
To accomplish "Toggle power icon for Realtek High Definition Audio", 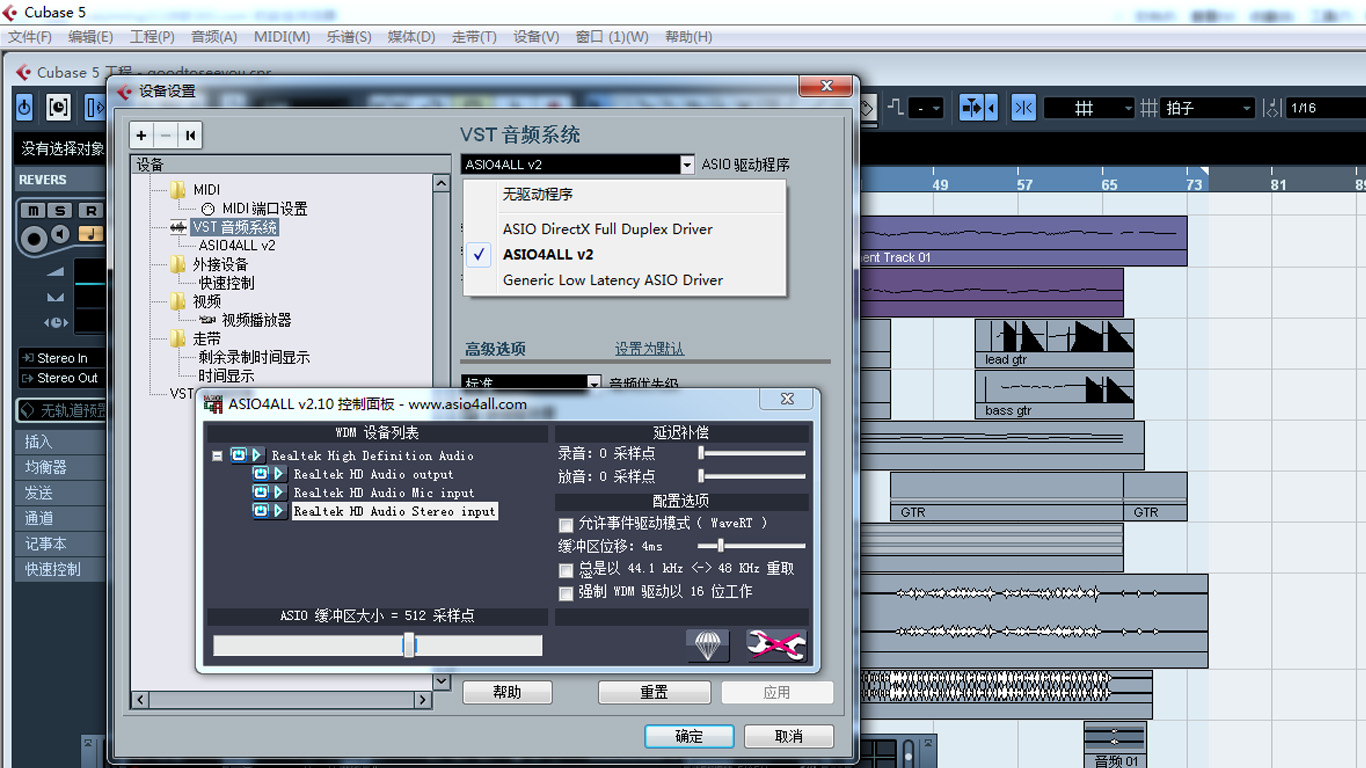I will pos(238,455).
